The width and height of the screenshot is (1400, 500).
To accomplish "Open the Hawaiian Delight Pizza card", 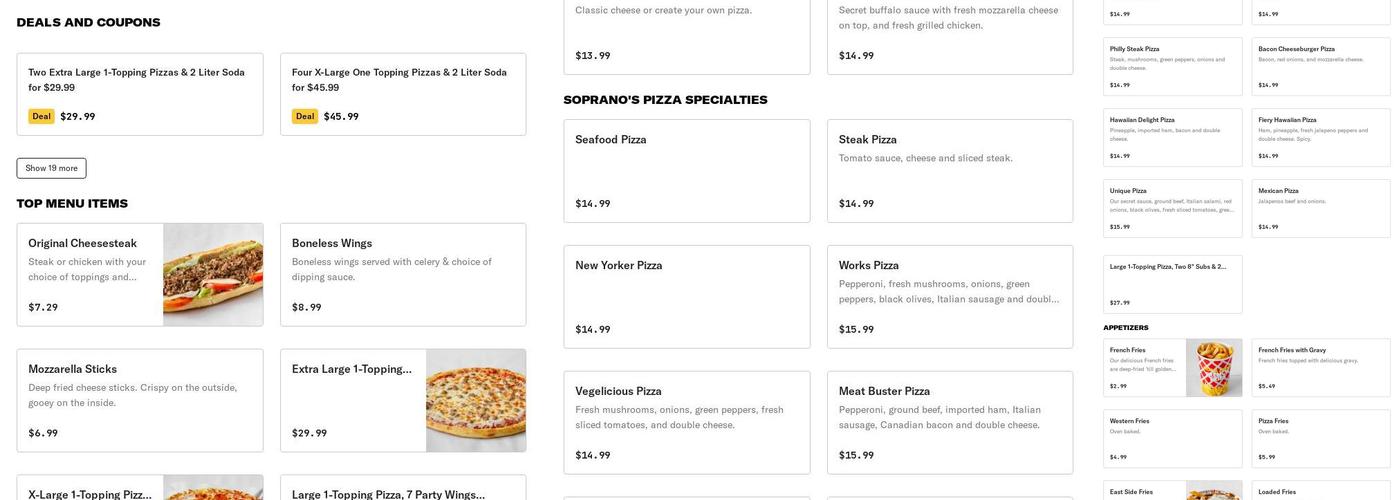I will [x=1172, y=138].
